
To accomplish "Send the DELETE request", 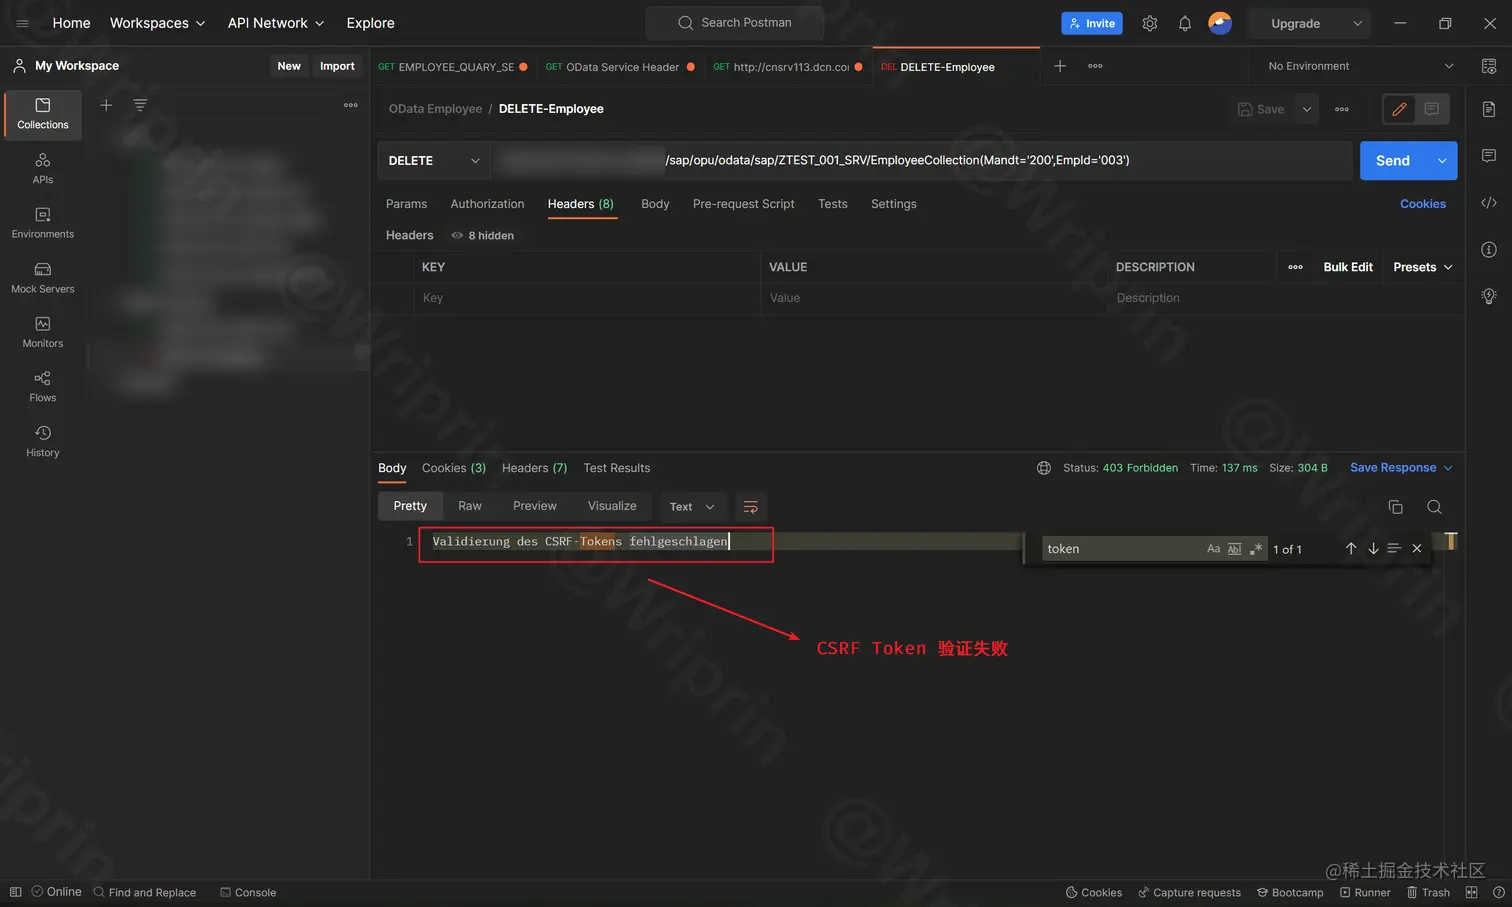I will pyautogui.click(x=1393, y=160).
